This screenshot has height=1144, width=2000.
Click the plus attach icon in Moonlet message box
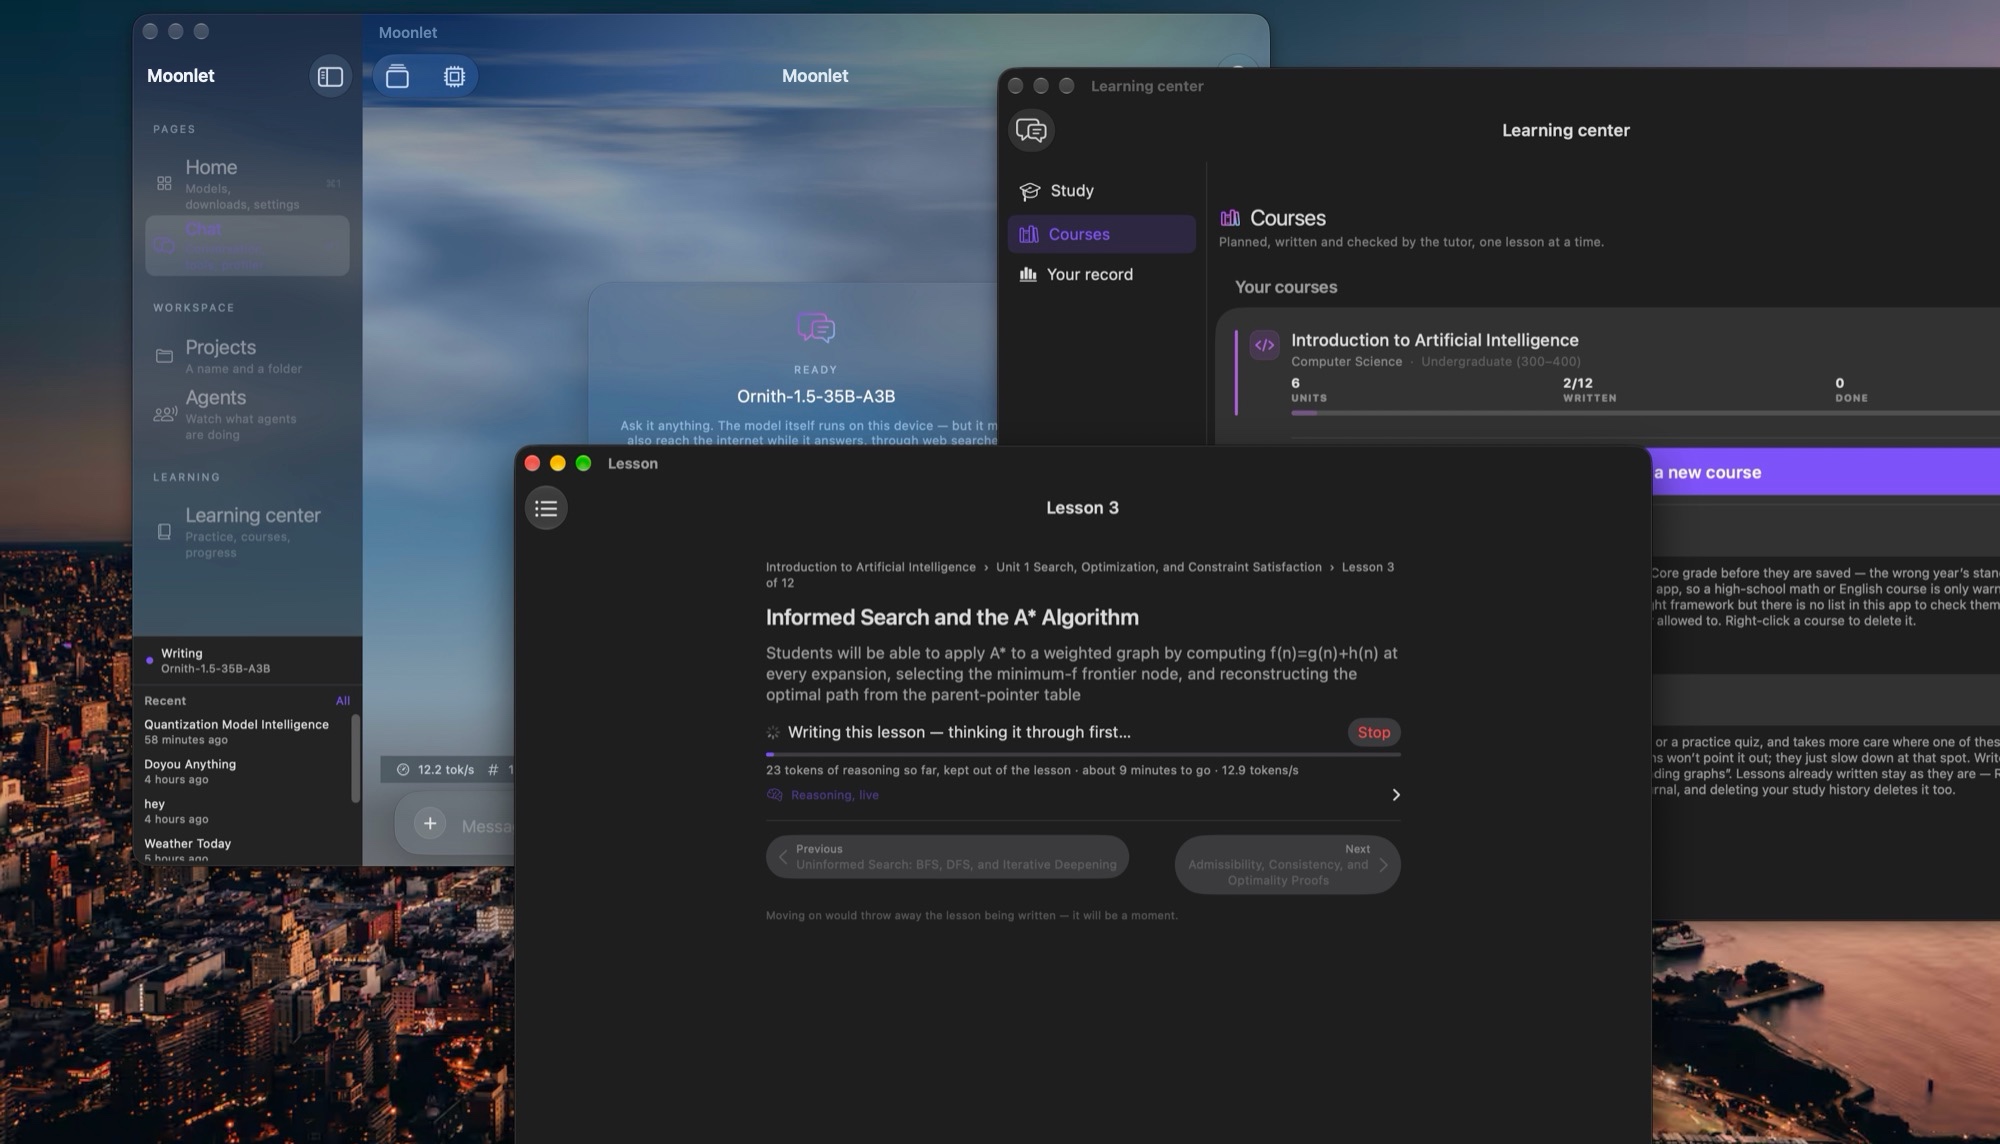pos(430,824)
